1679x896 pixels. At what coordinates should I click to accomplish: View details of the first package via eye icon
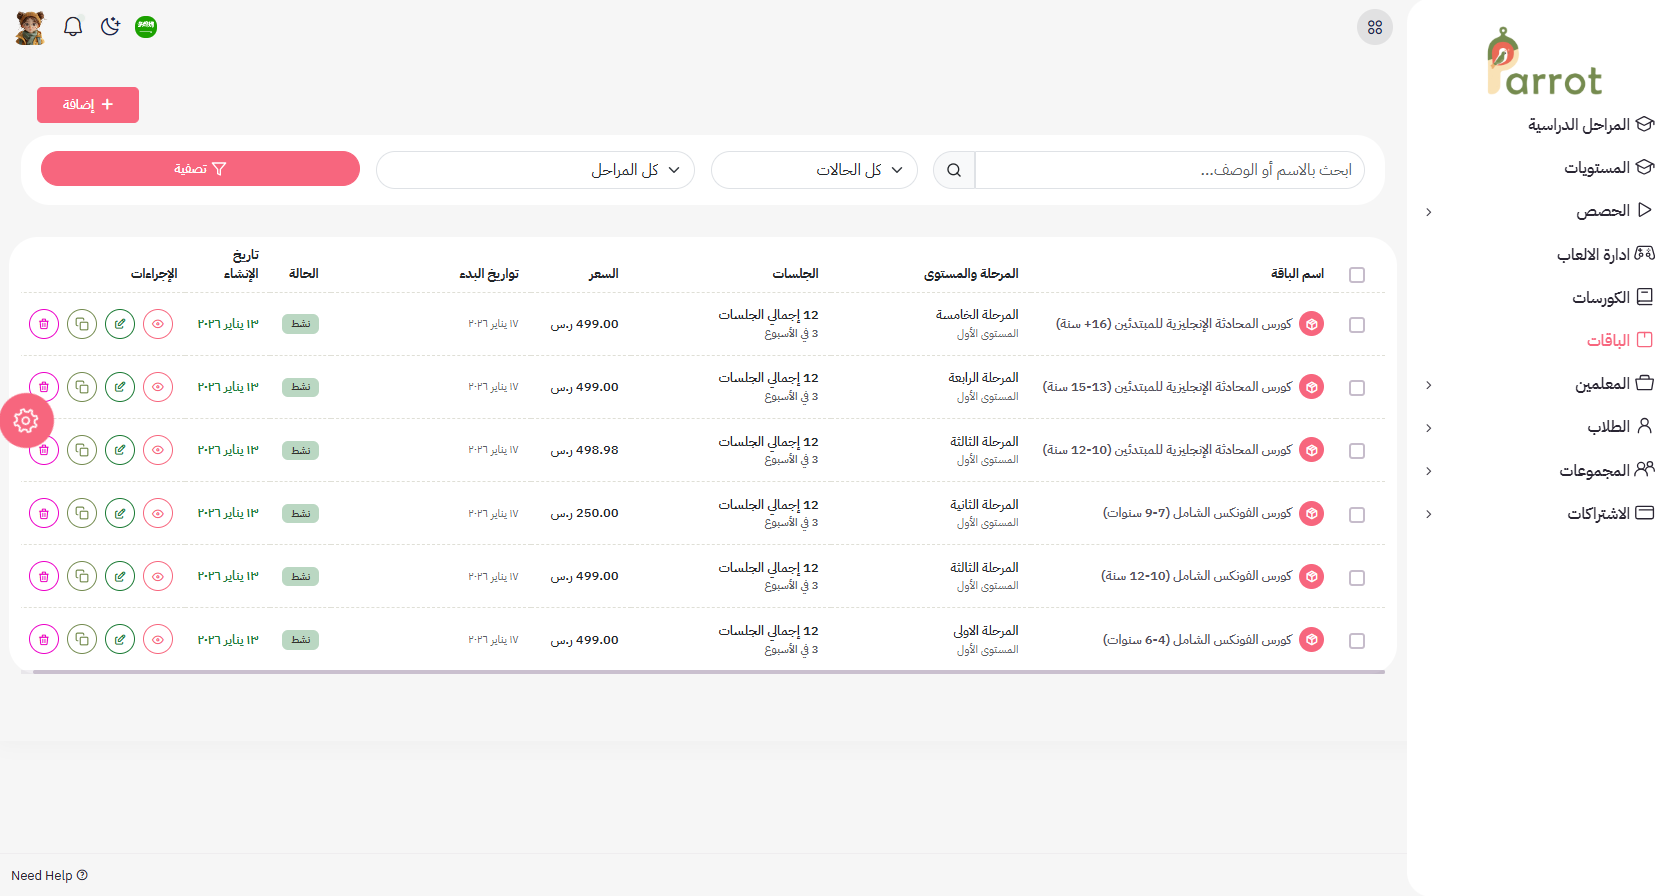[158, 324]
